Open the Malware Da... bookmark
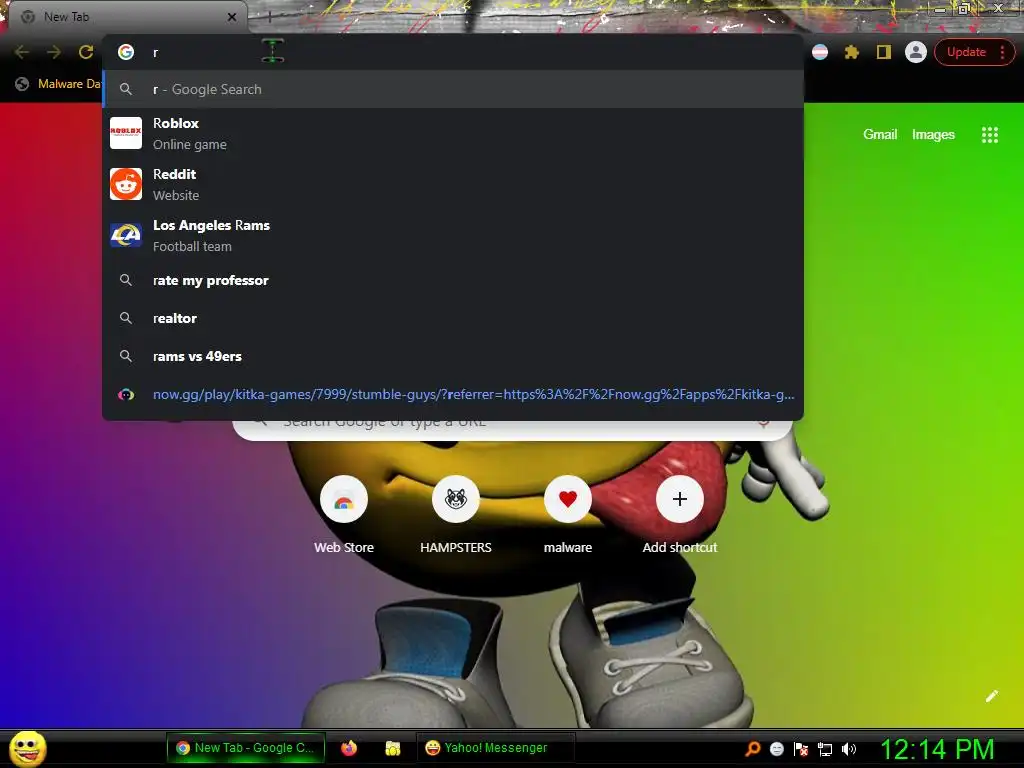The image size is (1024, 768). [x=58, y=84]
